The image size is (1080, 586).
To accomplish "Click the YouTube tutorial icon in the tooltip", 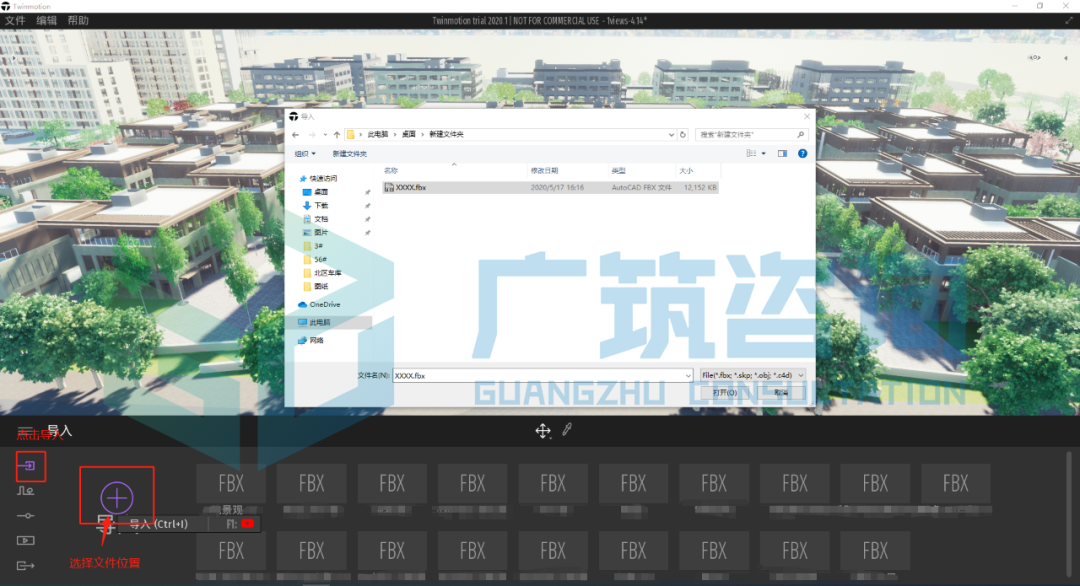I will click(x=247, y=524).
